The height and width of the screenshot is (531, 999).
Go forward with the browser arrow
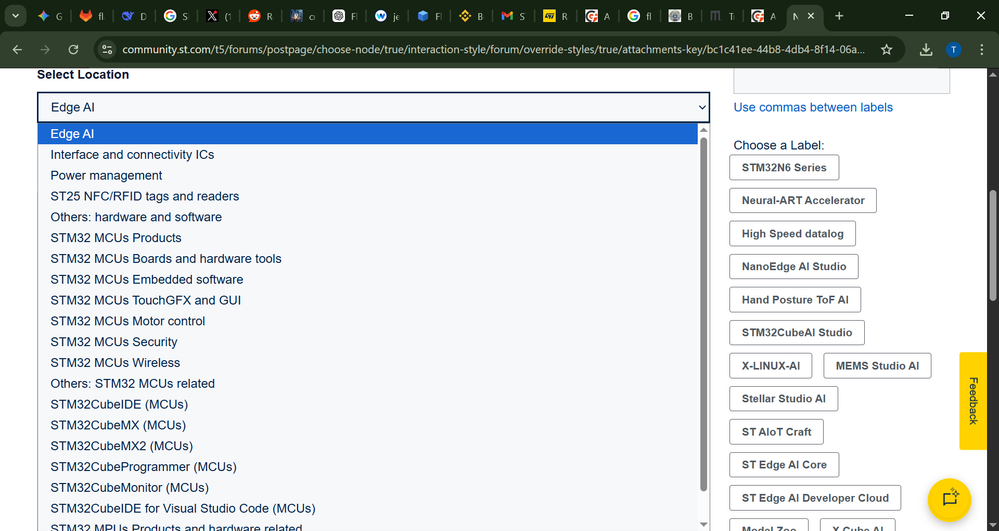(45, 50)
